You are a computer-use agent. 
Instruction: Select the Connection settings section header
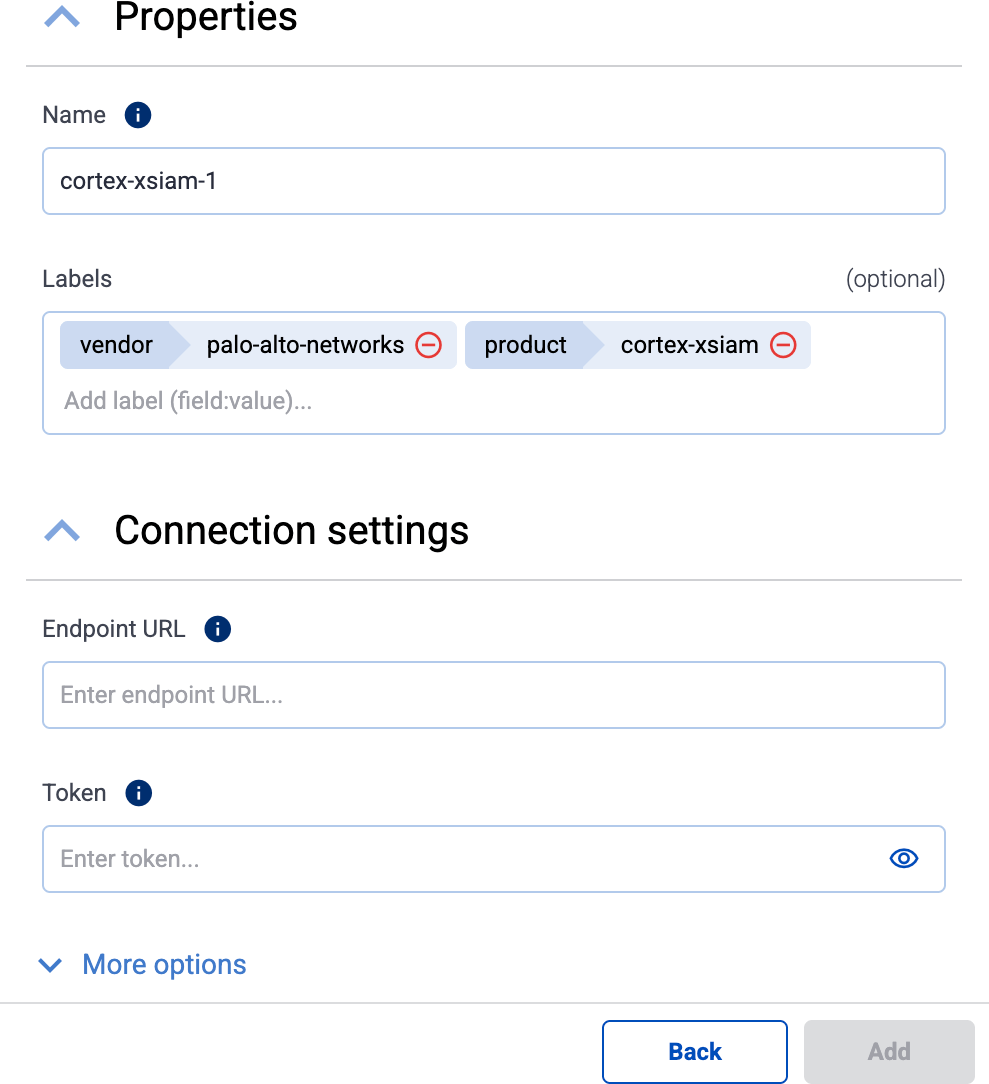click(291, 530)
